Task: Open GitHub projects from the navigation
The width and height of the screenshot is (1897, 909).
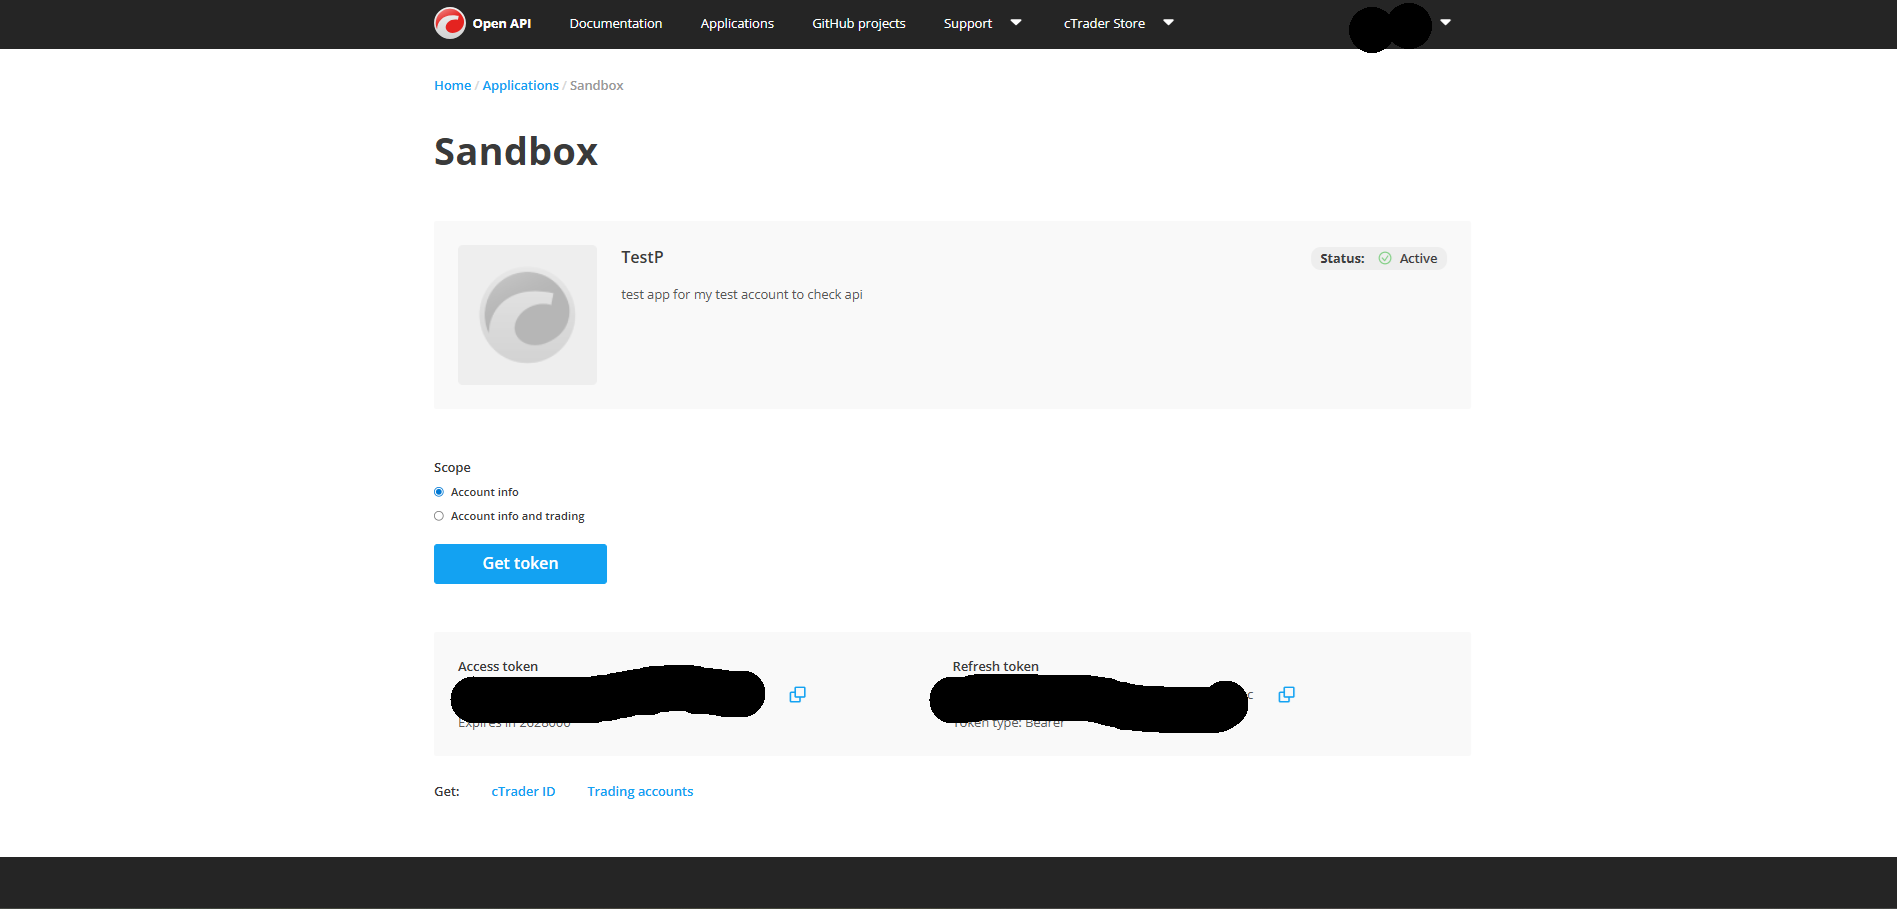Action: pos(858,23)
